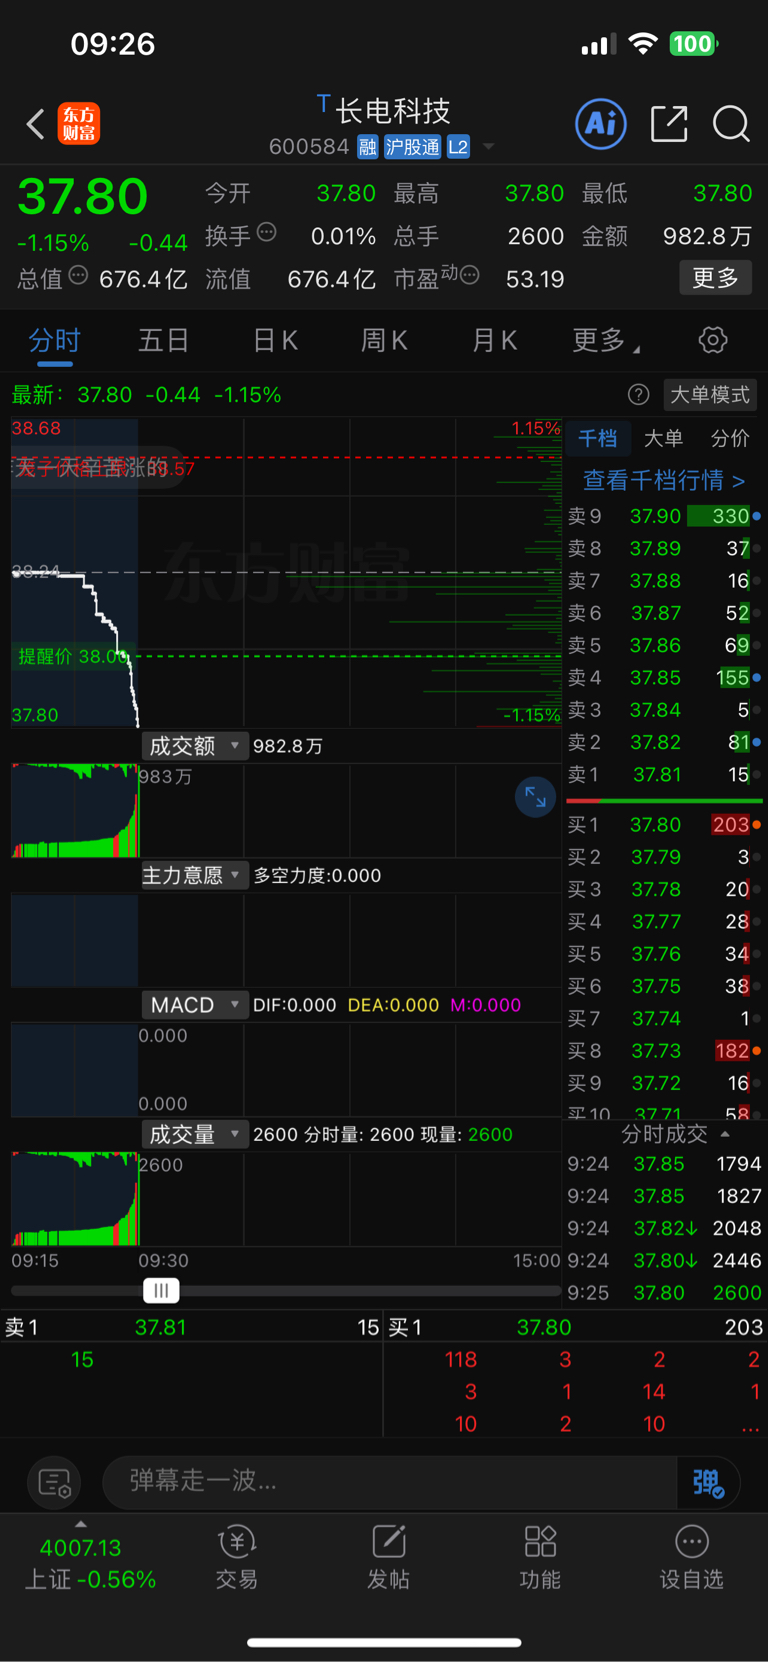Tap the share export icon
Image resolution: width=768 pixels, height=1662 pixels.
point(669,124)
